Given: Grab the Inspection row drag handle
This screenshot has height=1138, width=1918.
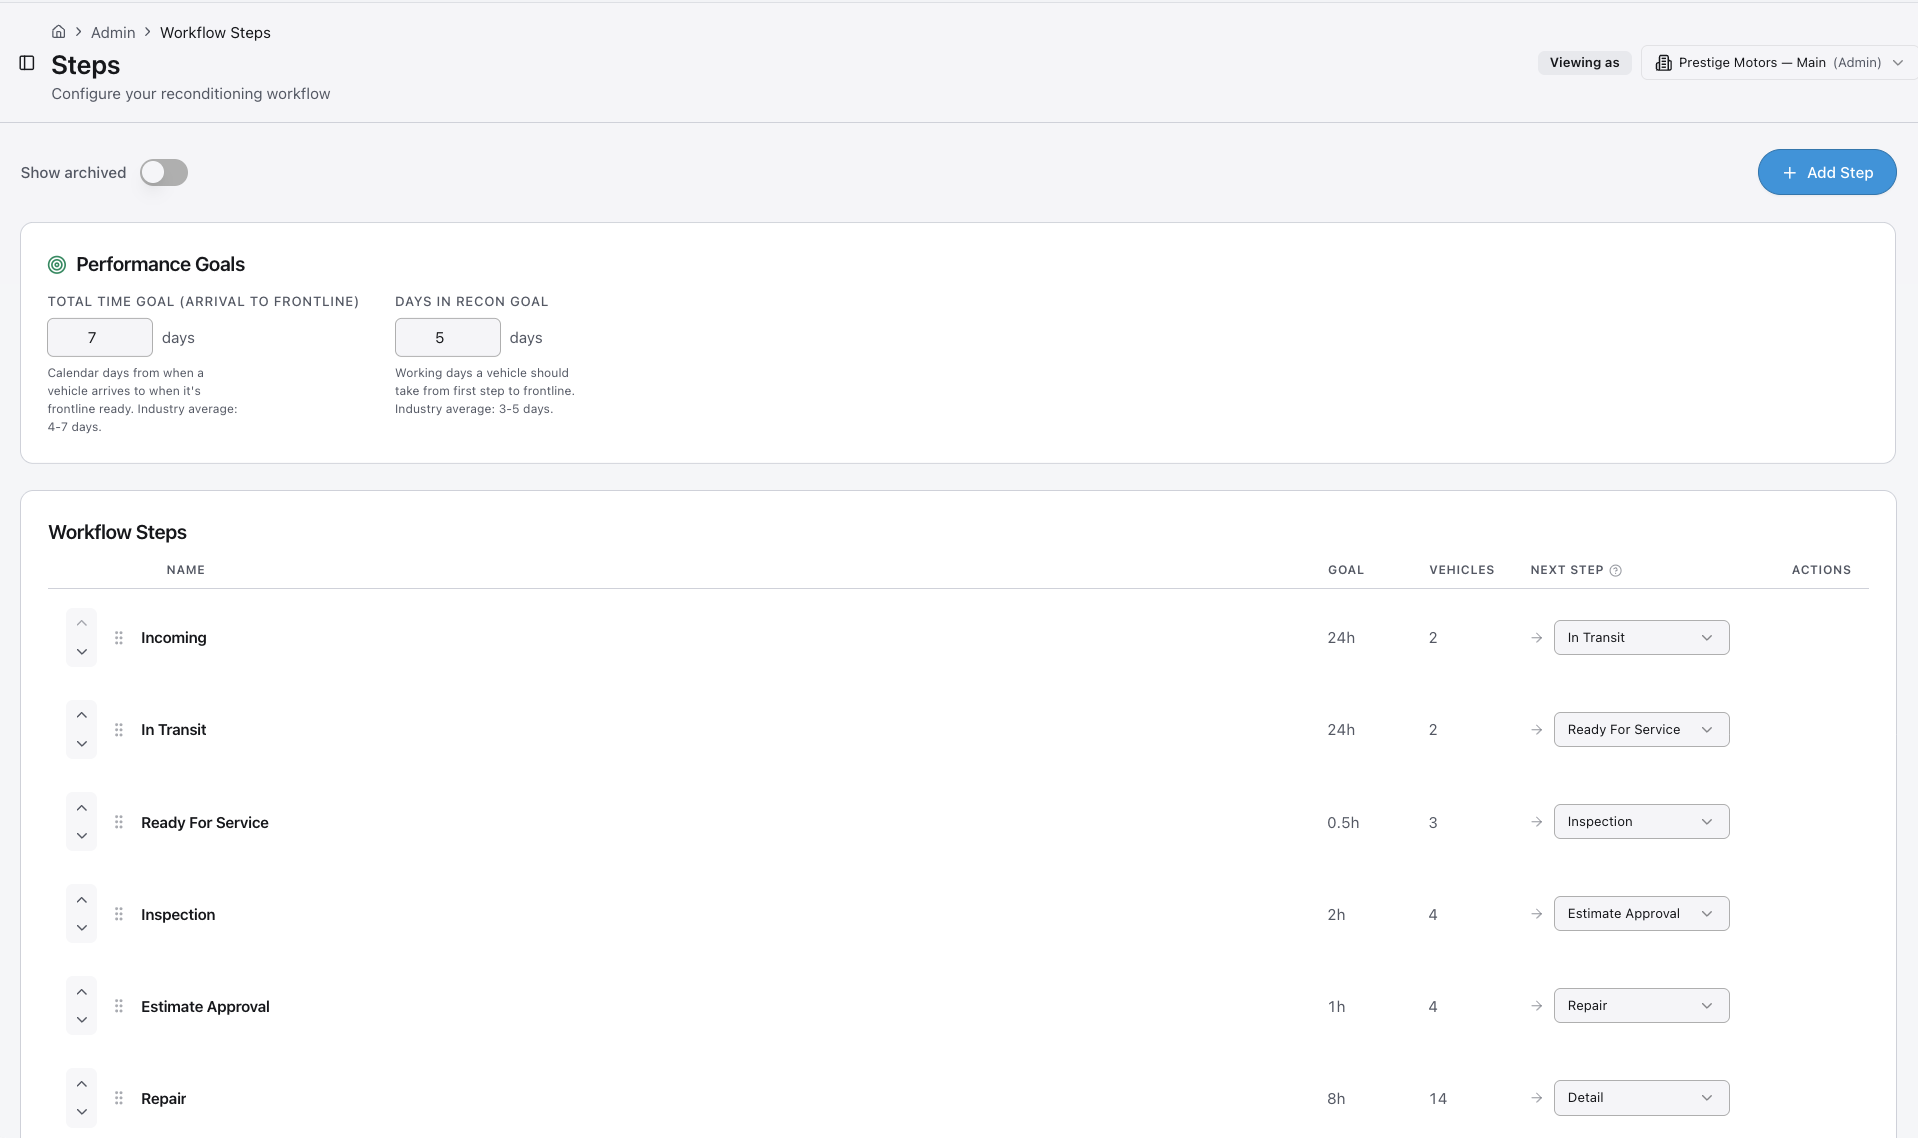Looking at the screenshot, I should click(119, 914).
